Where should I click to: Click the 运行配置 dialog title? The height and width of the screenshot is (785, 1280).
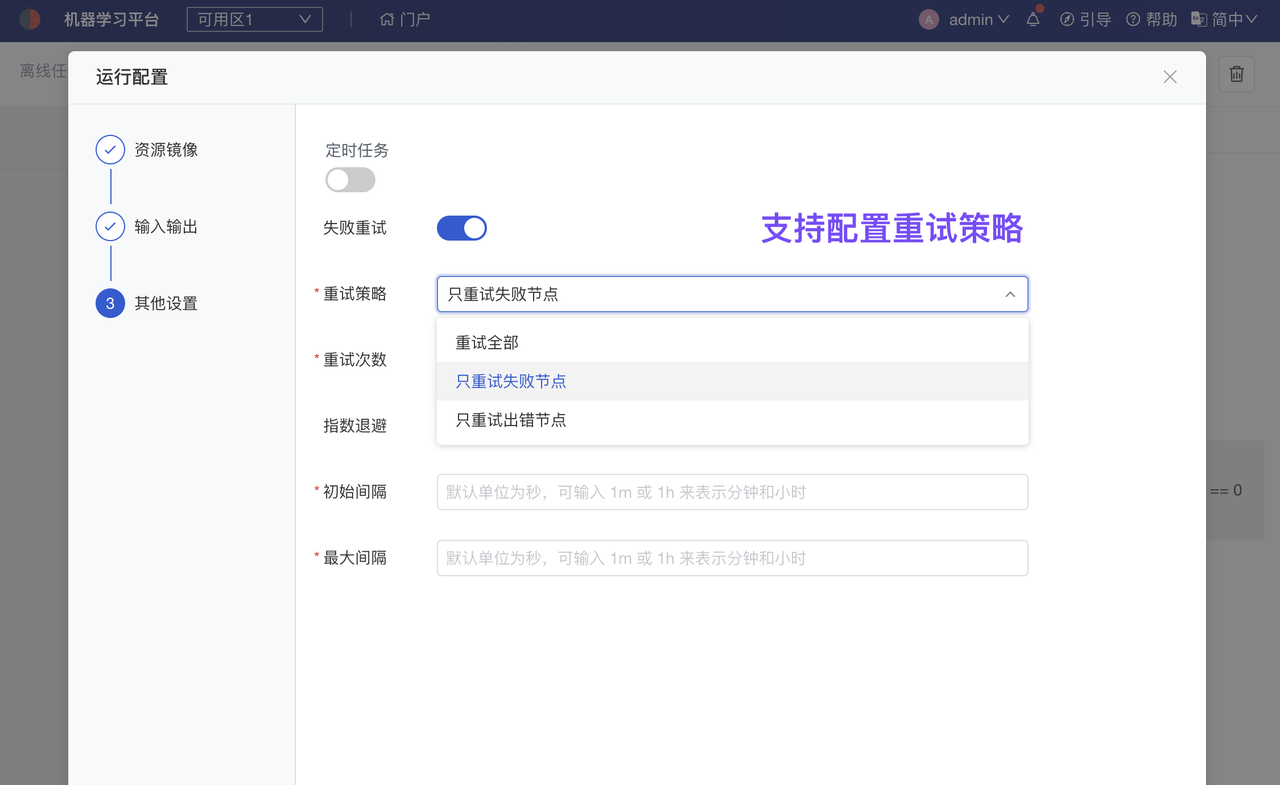point(132,77)
